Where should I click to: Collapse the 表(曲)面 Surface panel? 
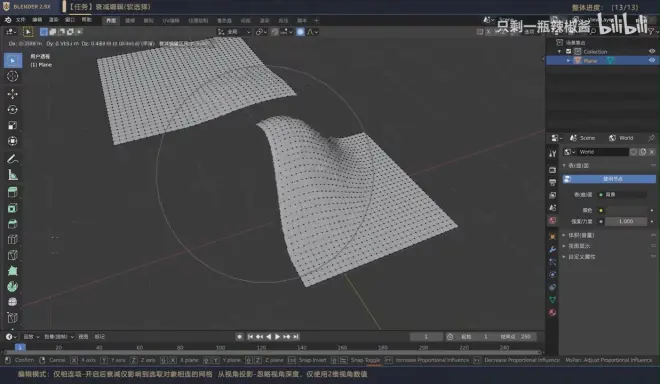(x=564, y=165)
